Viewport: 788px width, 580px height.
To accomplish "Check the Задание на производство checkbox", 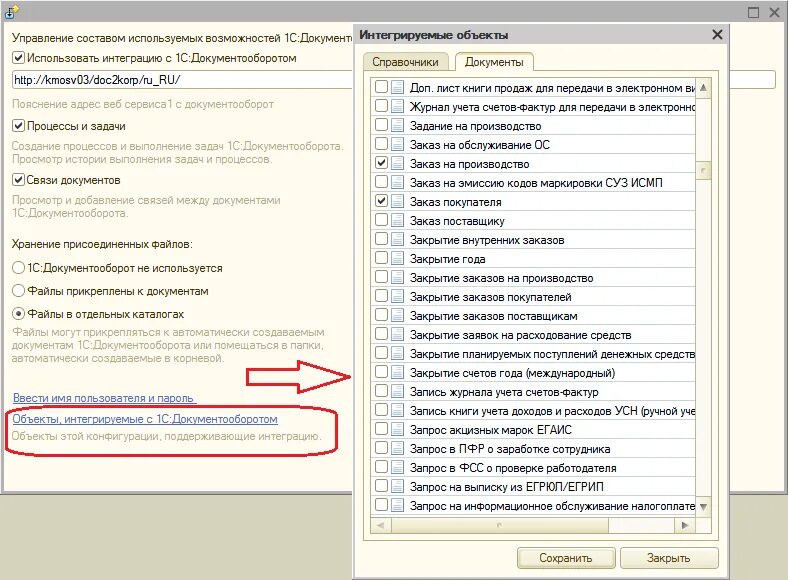I will click(x=381, y=125).
